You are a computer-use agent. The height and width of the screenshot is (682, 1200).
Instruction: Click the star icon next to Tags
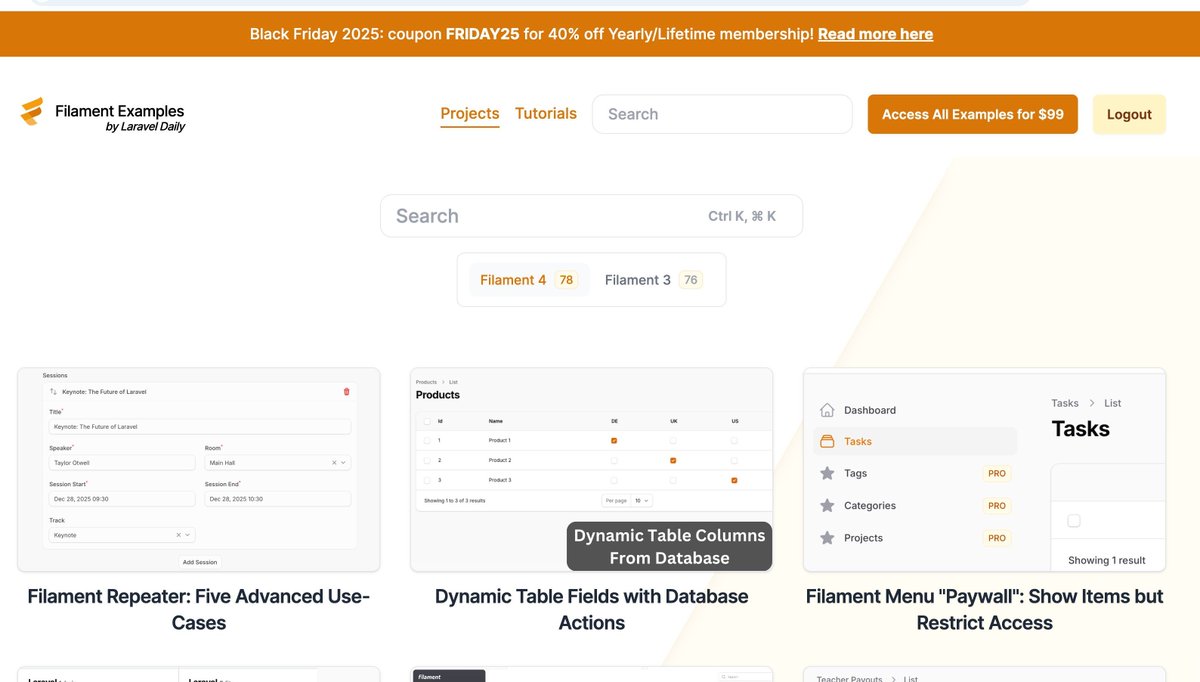point(827,473)
